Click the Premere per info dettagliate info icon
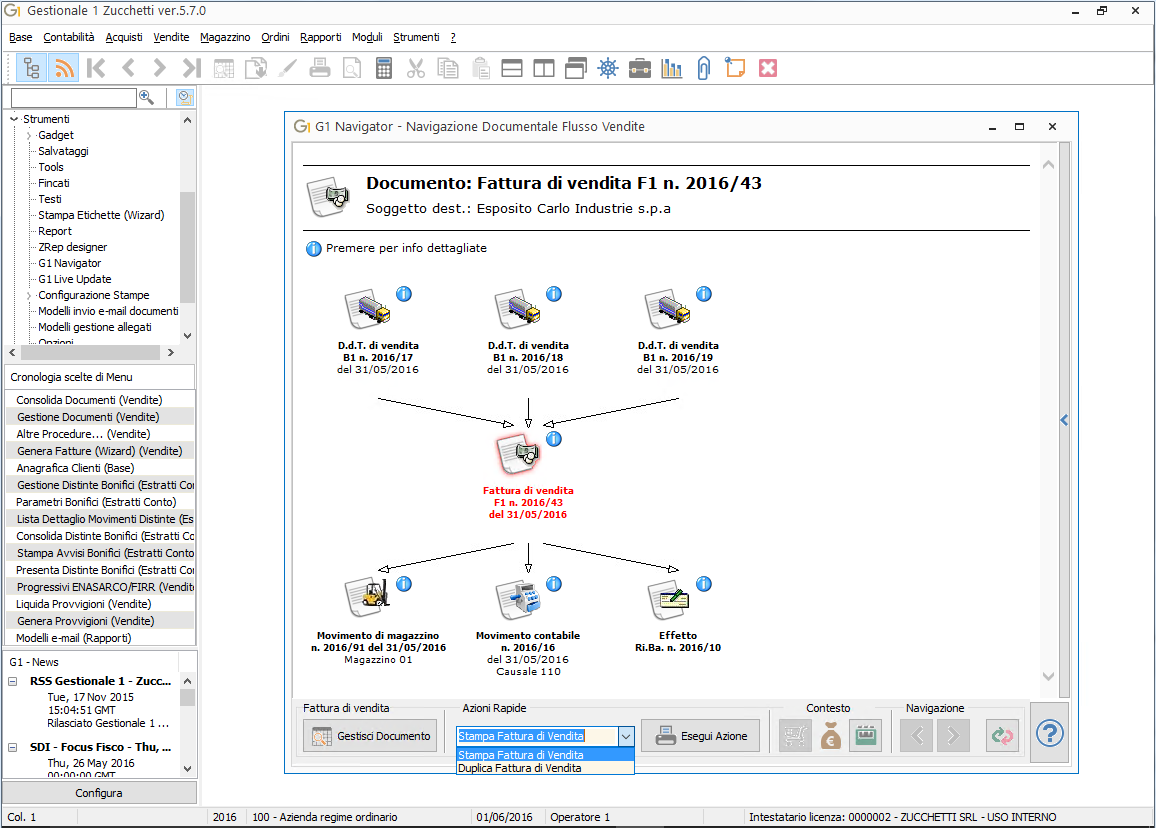 coord(314,248)
